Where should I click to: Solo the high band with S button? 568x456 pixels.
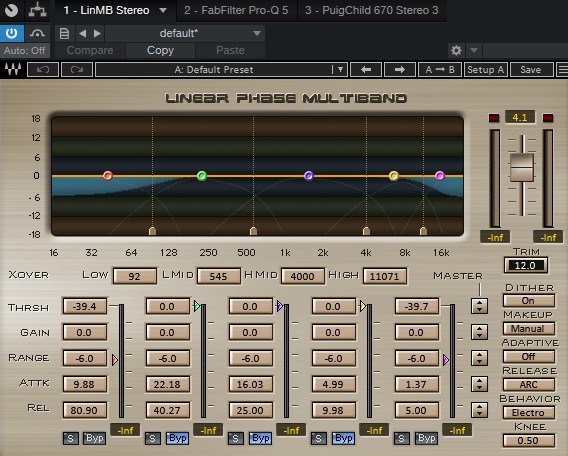(401, 438)
